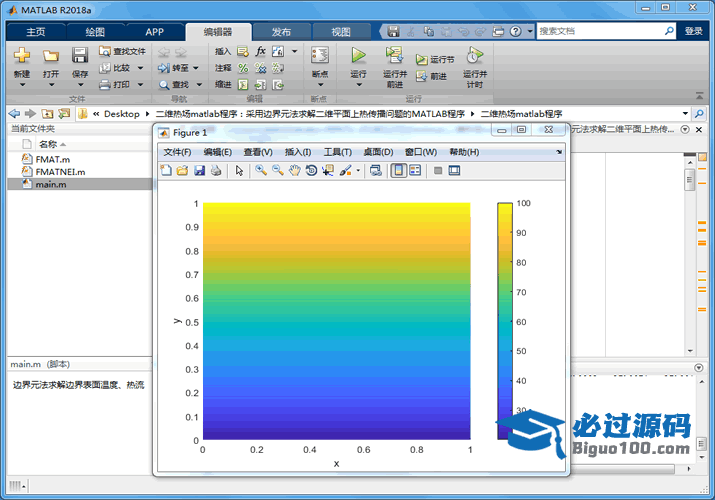This screenshot has width=715, height=500.
Task: Select the Zoom Out tool in Figure 1
Action: click(278, 170)
